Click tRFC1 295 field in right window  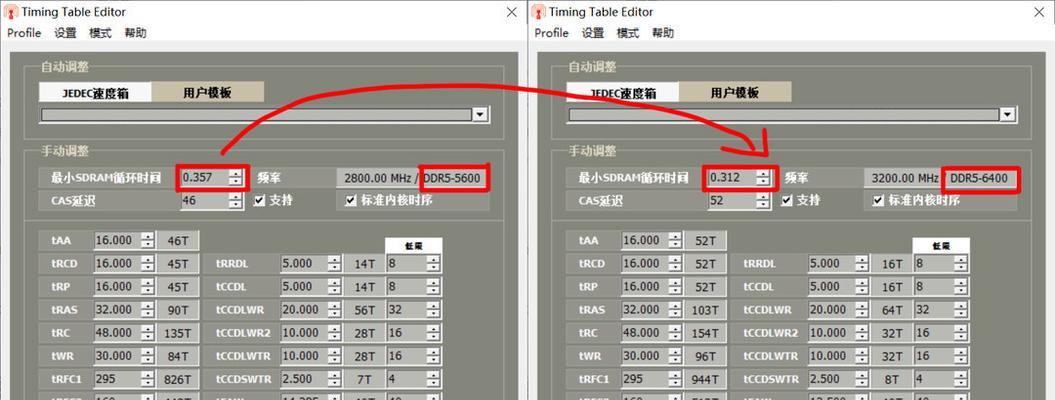pyautogui.click(x=645, y=379)
